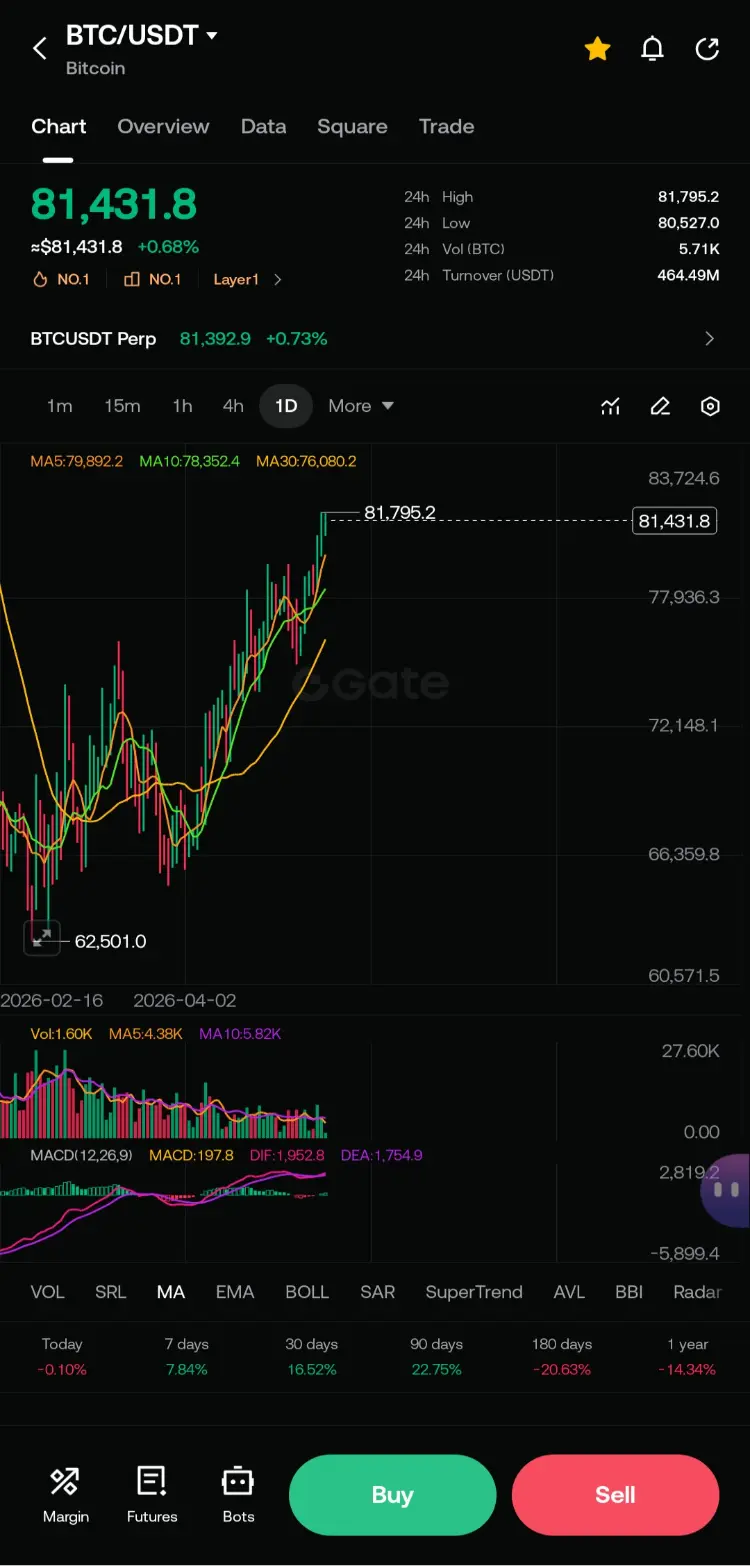Viewport: 750px width, 1566px height.
Task: Open chart settings hexagon icon
Action: [710, 406]
